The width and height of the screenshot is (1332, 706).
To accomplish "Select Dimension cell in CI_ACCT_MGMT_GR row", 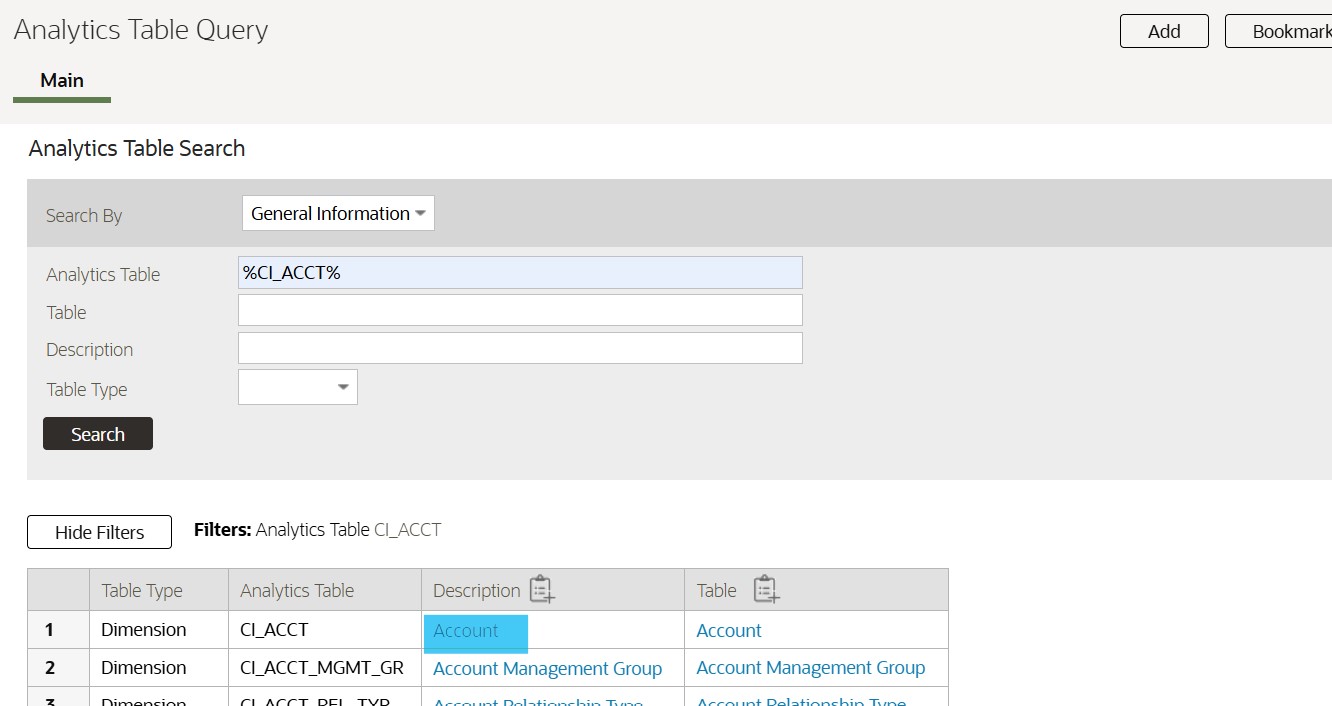I will 158,668.
